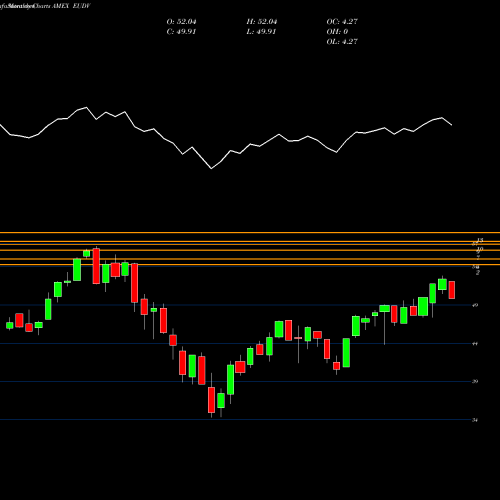
Task: Click the 34 price axis label
Action: click(x=475, y=420)
